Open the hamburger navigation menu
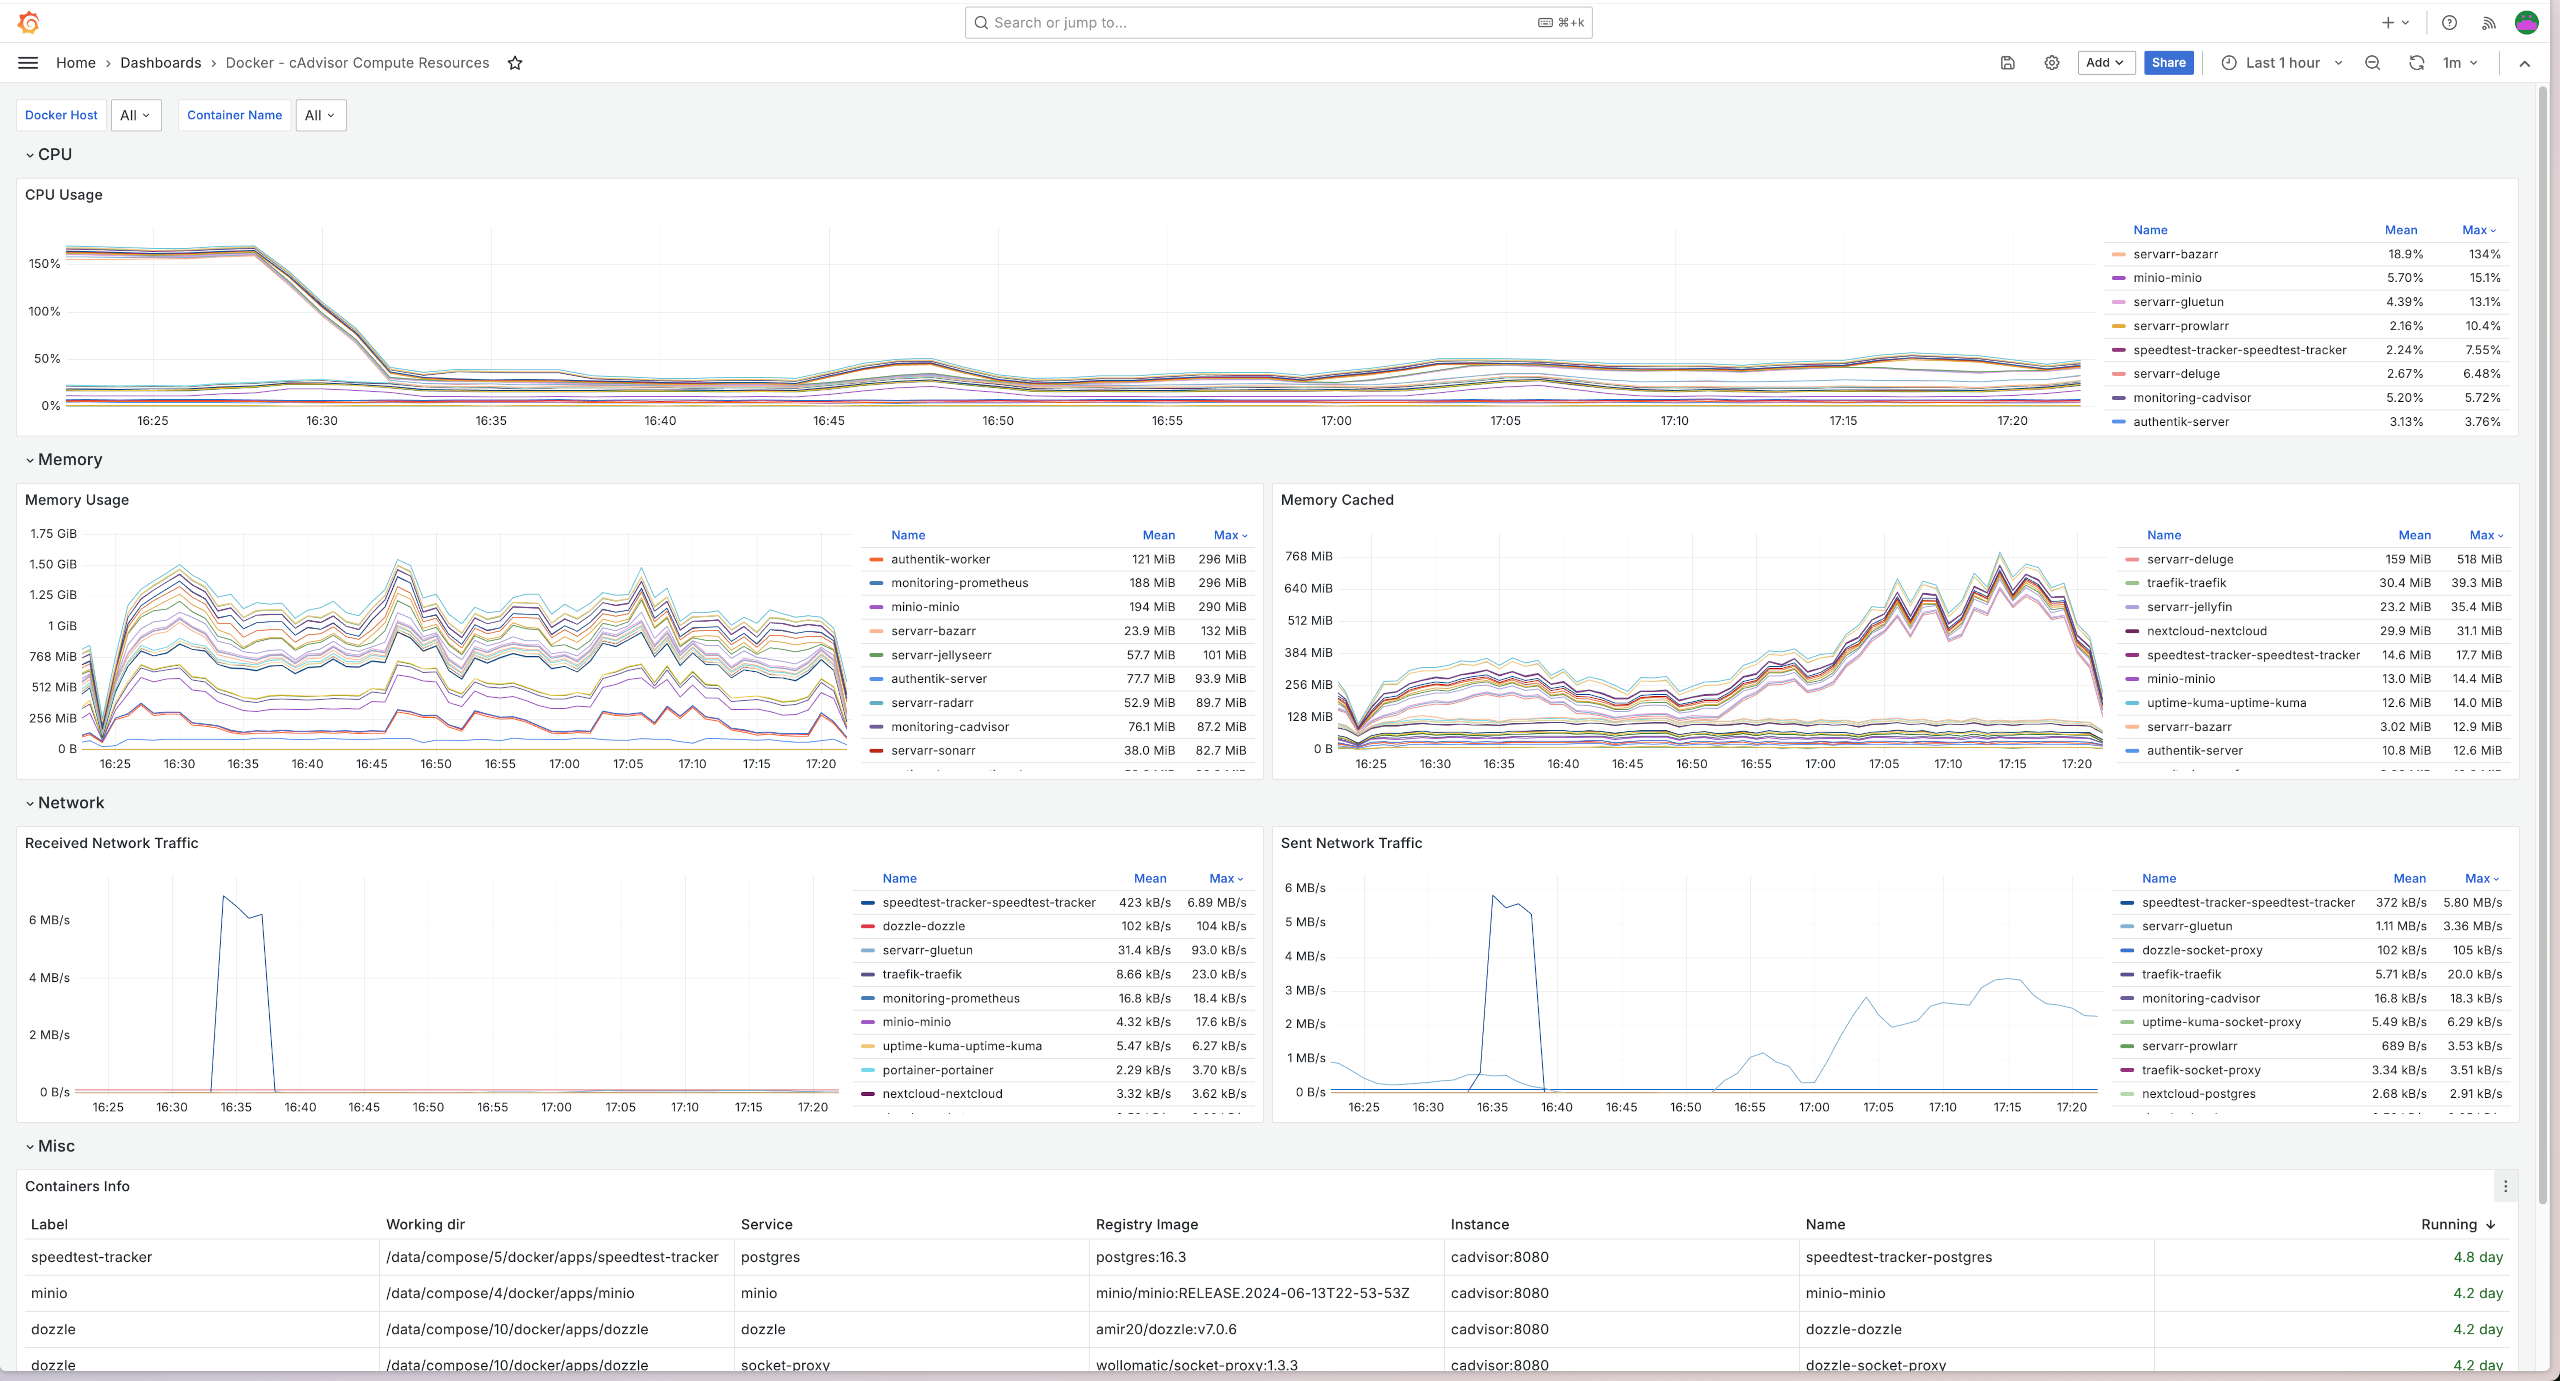 click(x=28, y=63)
